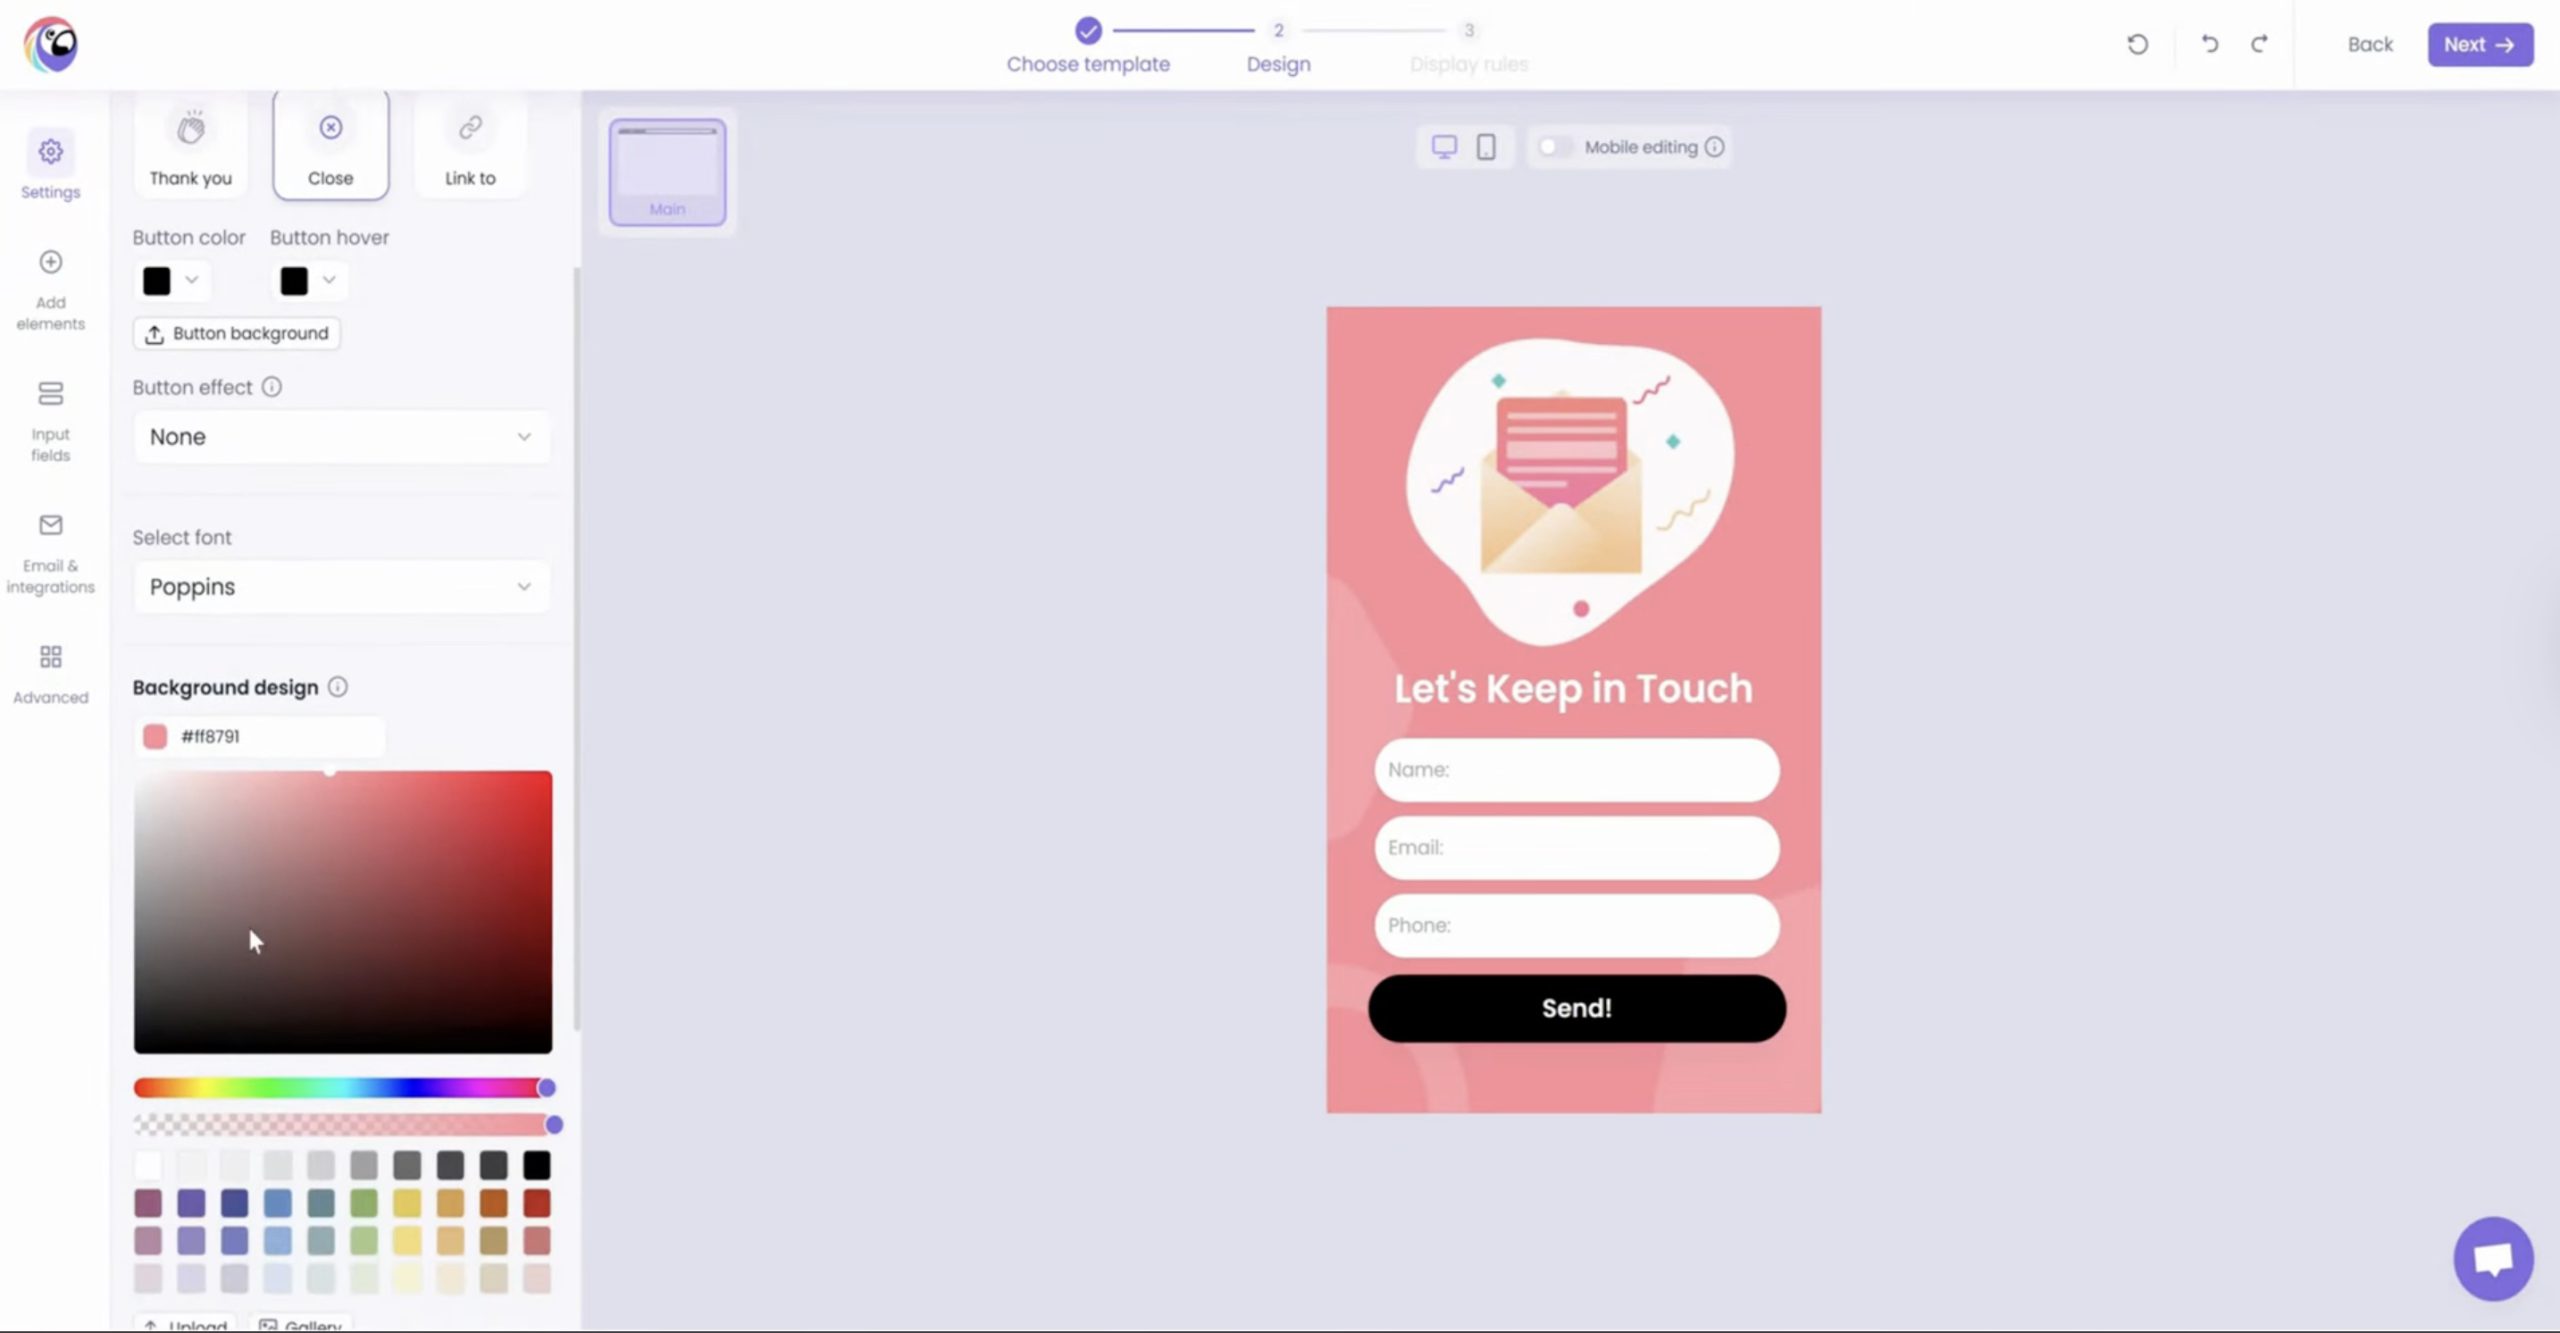This screenshot has width=2560, height=1333.
Task: Click the redo arrow icon
Action: (x=2259, y=44)
